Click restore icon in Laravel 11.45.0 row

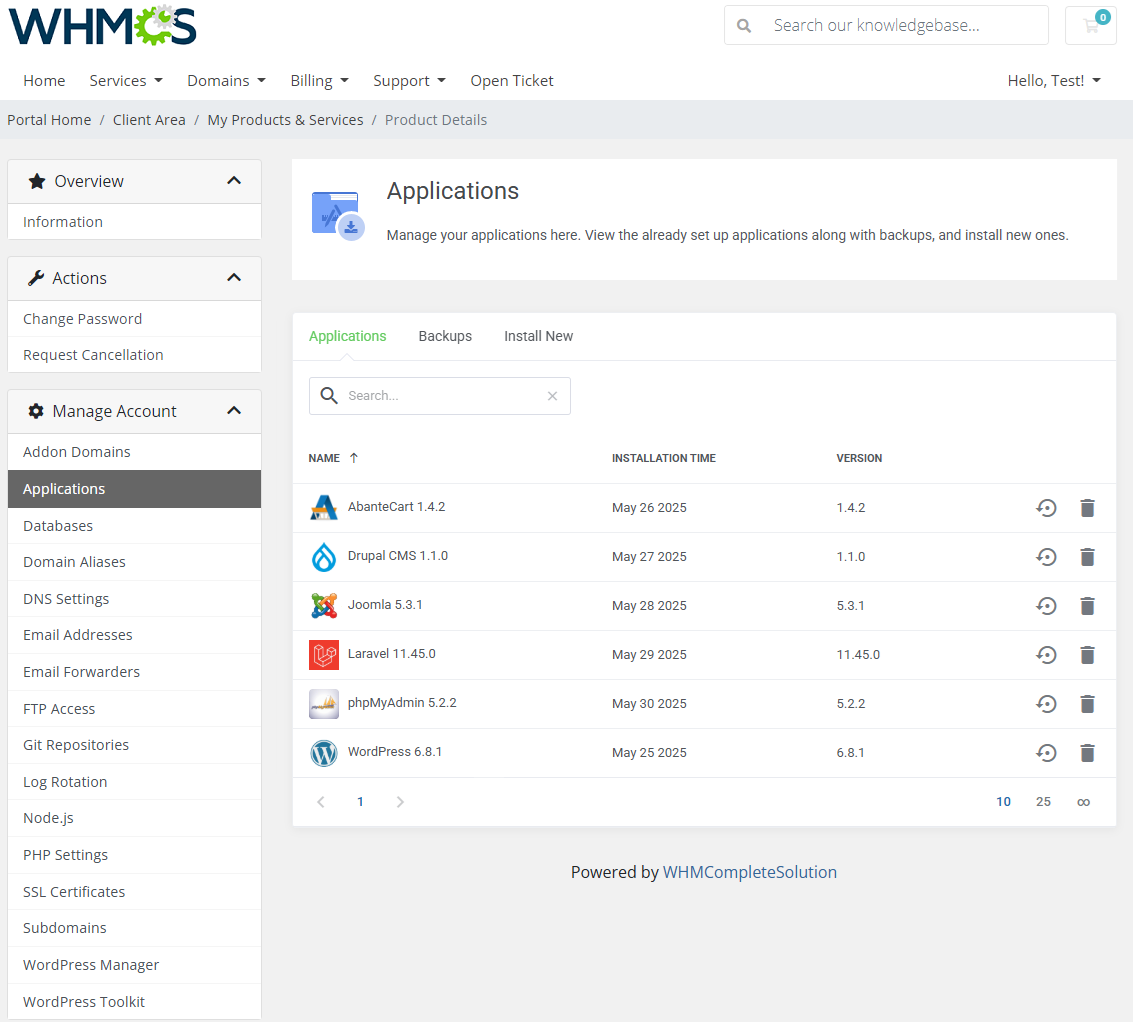1046,655
